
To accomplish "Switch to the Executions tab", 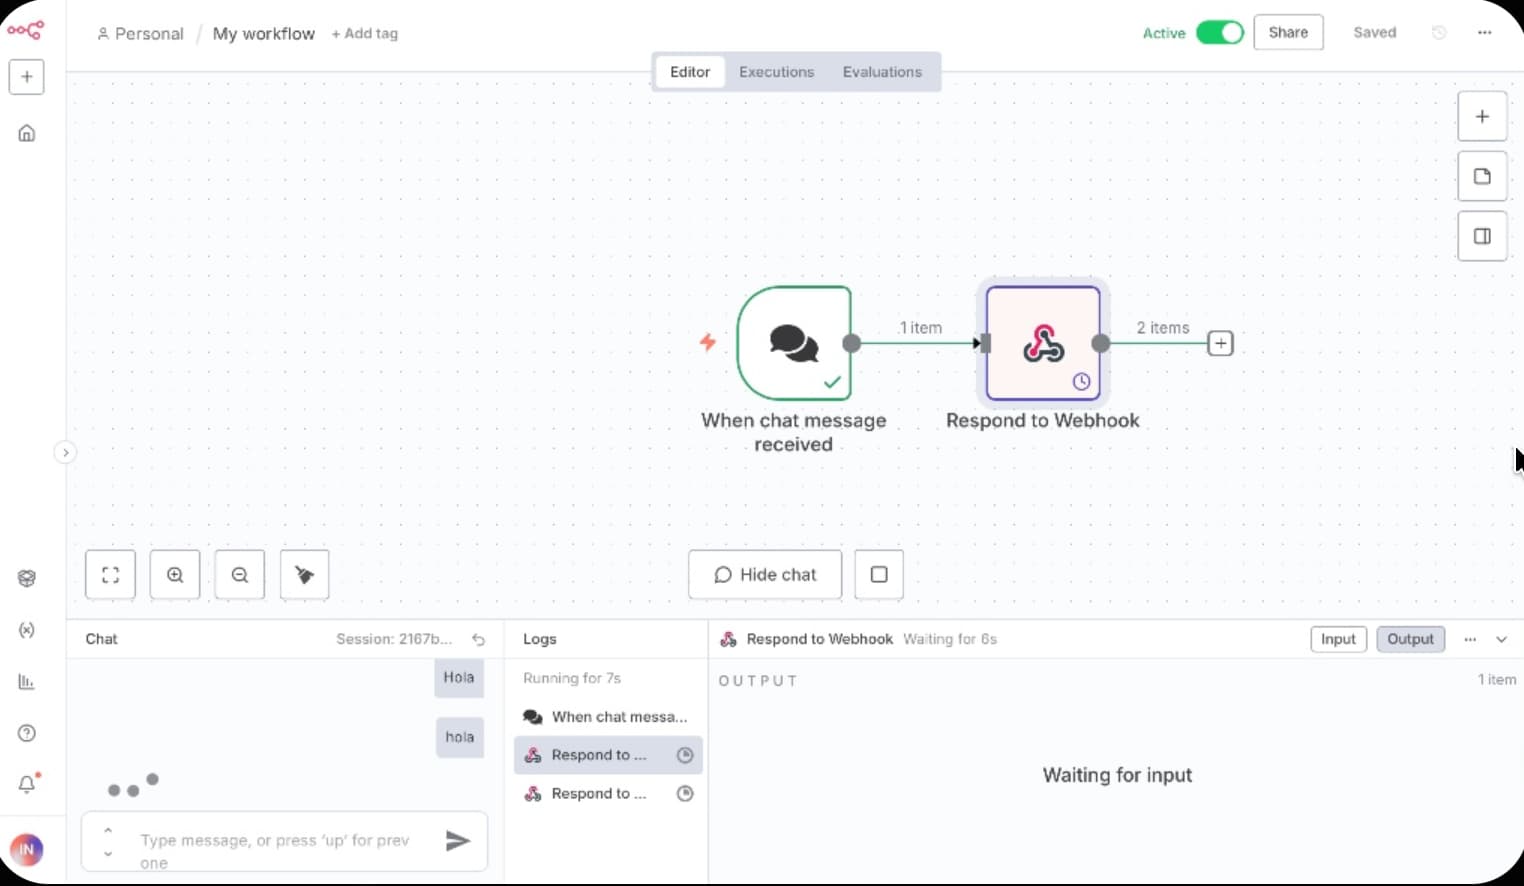I will click(776, 72).
